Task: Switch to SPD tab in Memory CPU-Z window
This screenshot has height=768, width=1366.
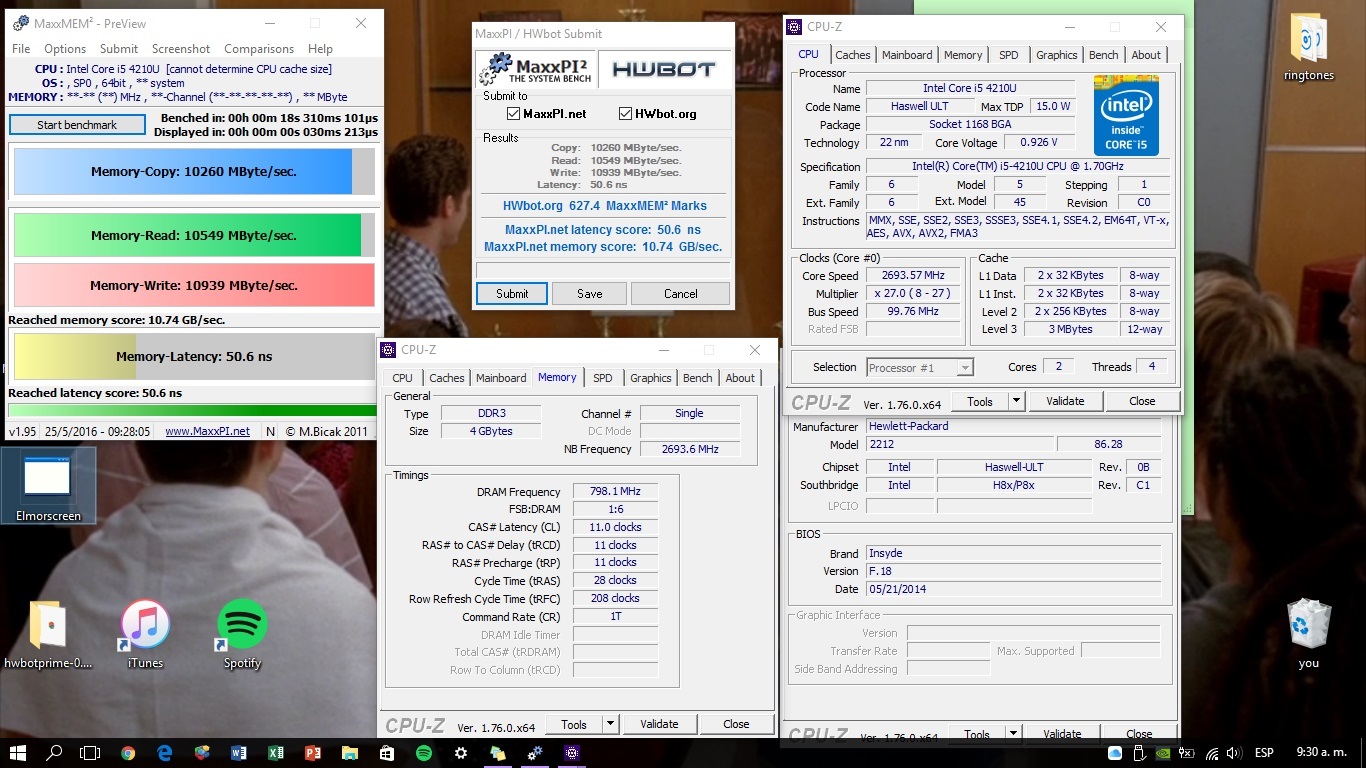Action: tap(602, 378)
